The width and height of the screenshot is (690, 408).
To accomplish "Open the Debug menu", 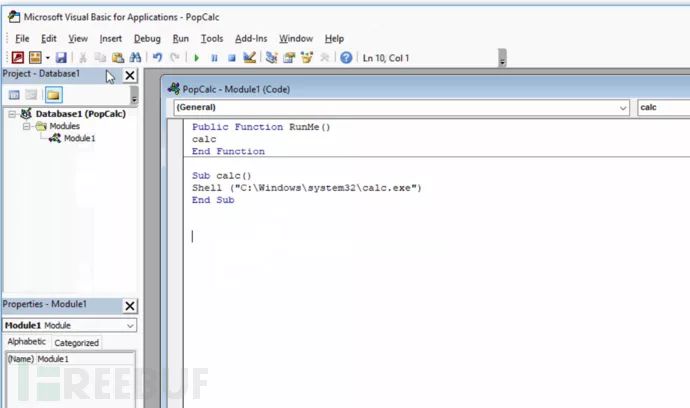I will pyautogui.click(x=147, y=39).
